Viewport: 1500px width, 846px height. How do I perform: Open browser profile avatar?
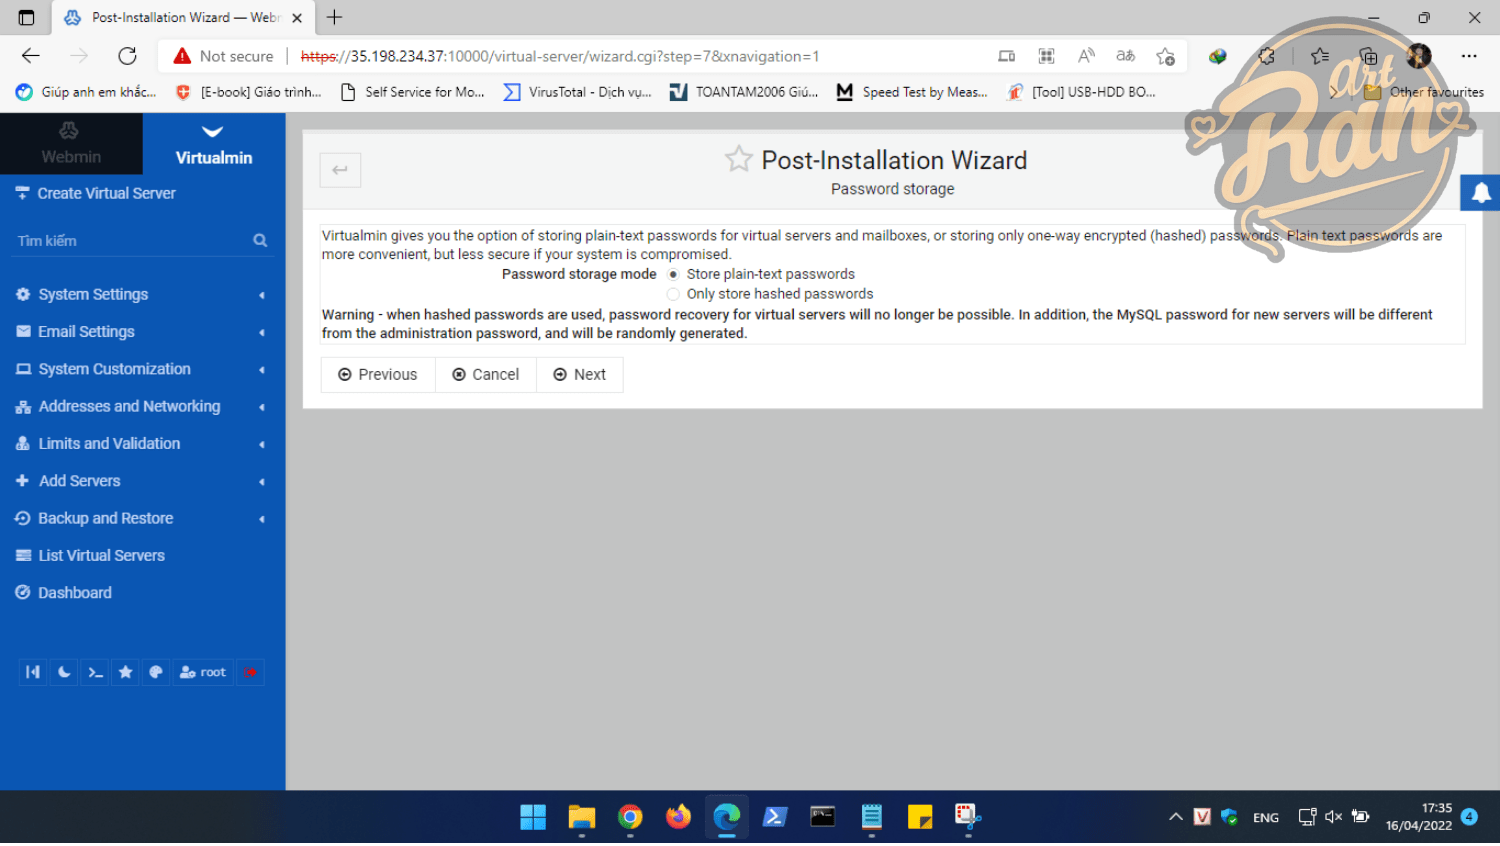pos(1418,56)
